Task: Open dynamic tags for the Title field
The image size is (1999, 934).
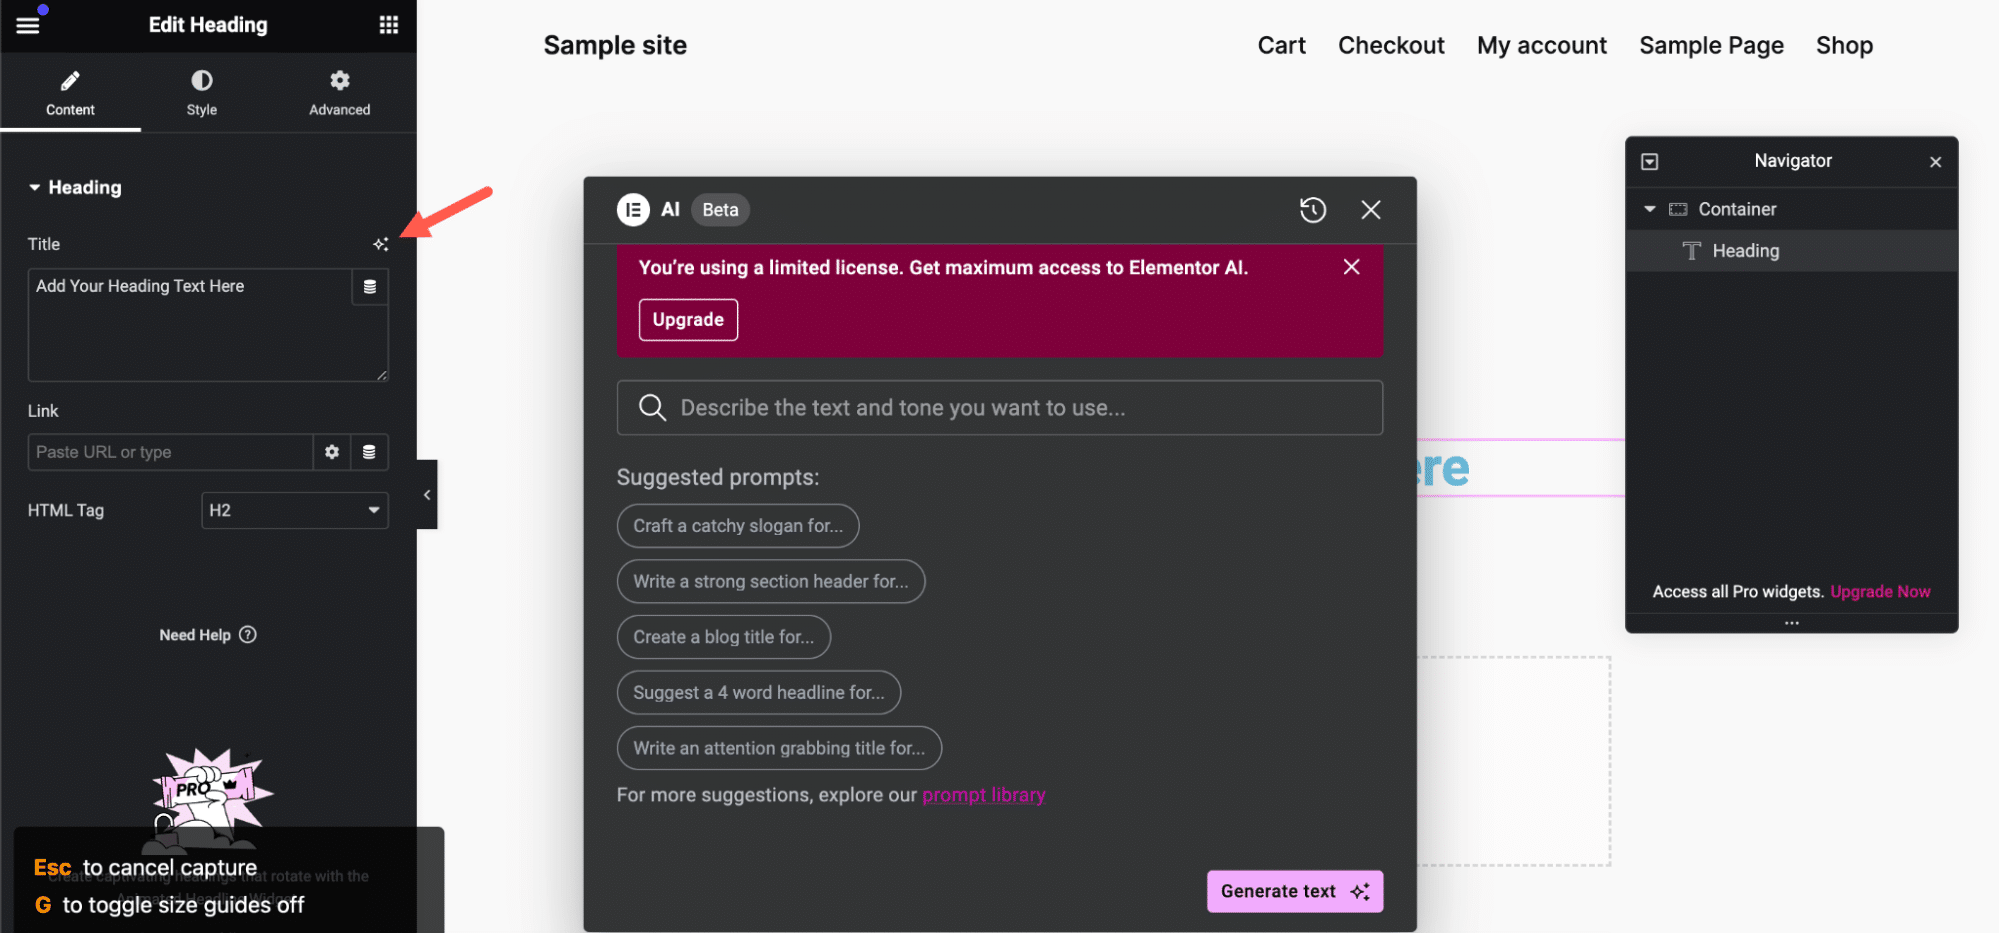Action: tap(369, 287)
